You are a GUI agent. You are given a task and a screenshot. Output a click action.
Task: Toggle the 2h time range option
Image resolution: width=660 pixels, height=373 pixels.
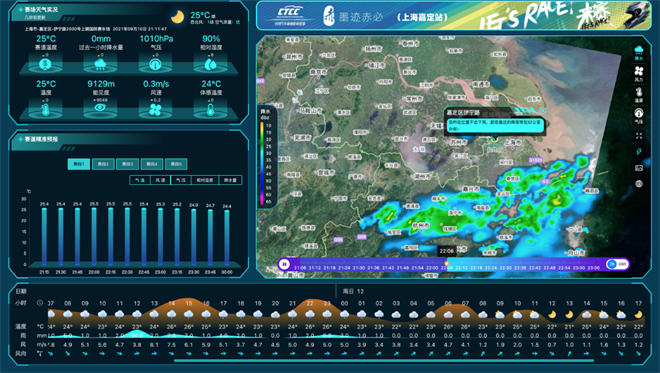[612, 264]
